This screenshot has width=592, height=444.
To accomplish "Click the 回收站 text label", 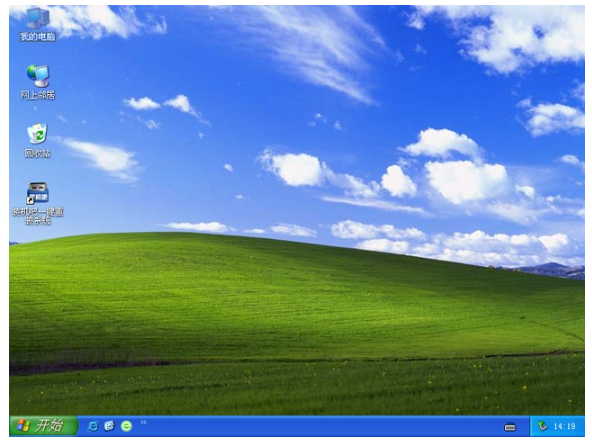I will coord(37,153).
